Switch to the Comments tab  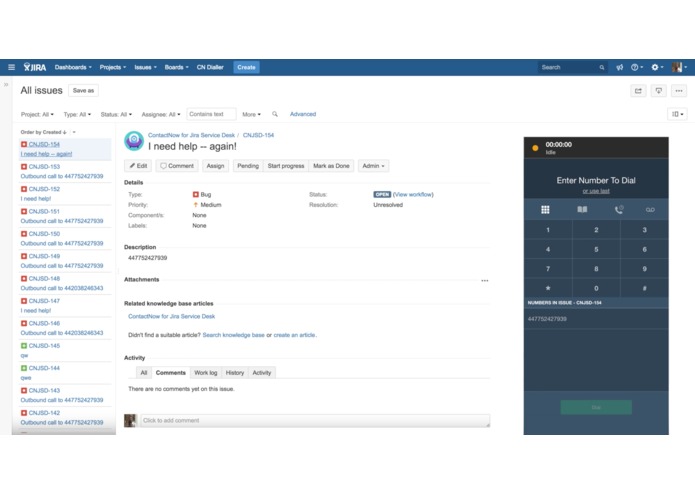click(x=171, y=373)
